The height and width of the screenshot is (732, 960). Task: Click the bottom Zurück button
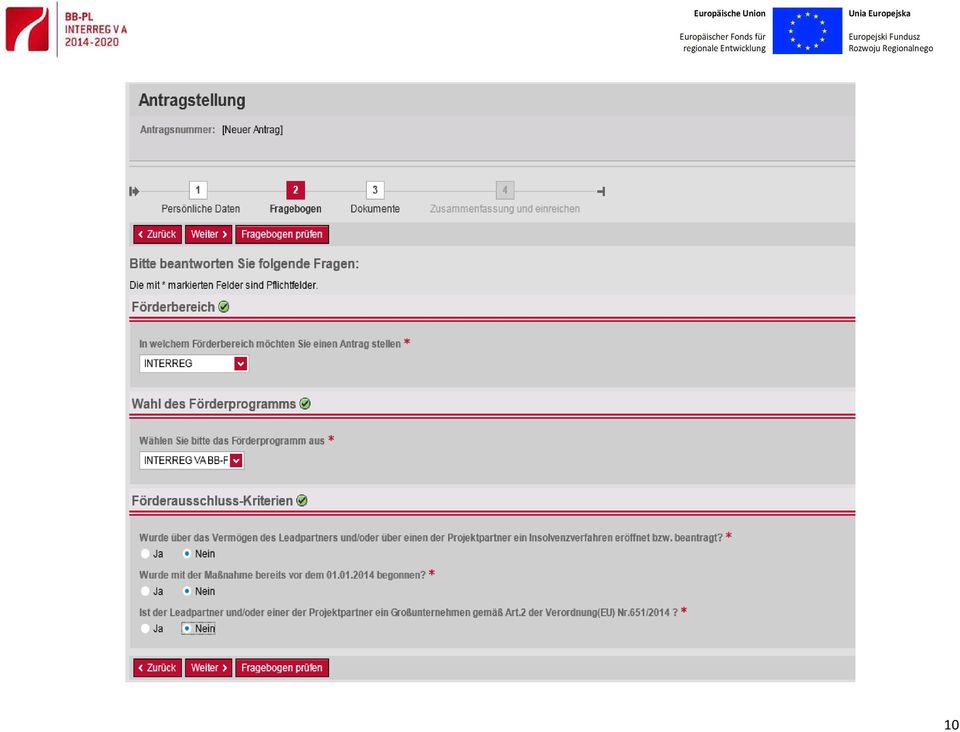point(157,668)
